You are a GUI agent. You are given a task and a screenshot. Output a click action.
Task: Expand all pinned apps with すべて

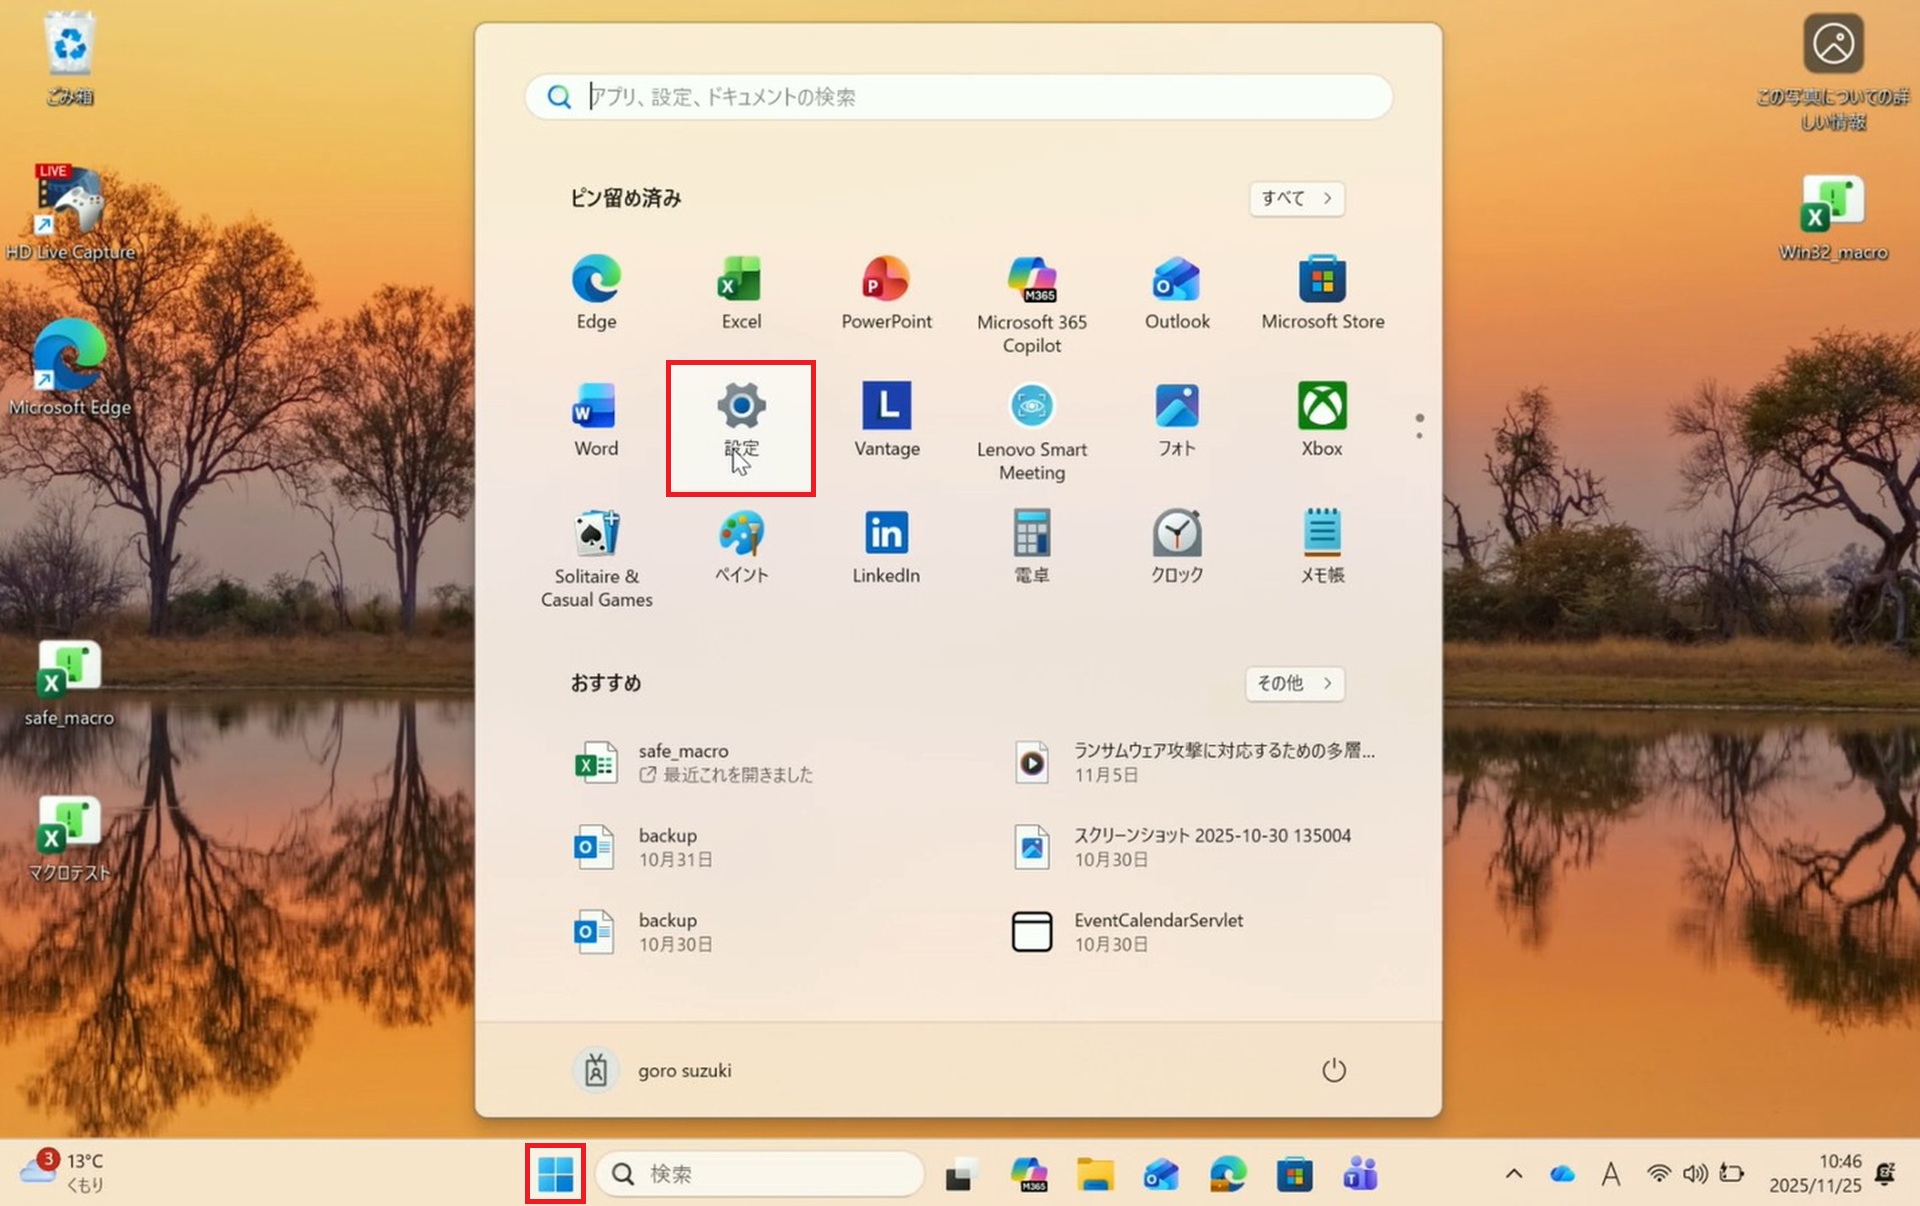[1295, 199]
